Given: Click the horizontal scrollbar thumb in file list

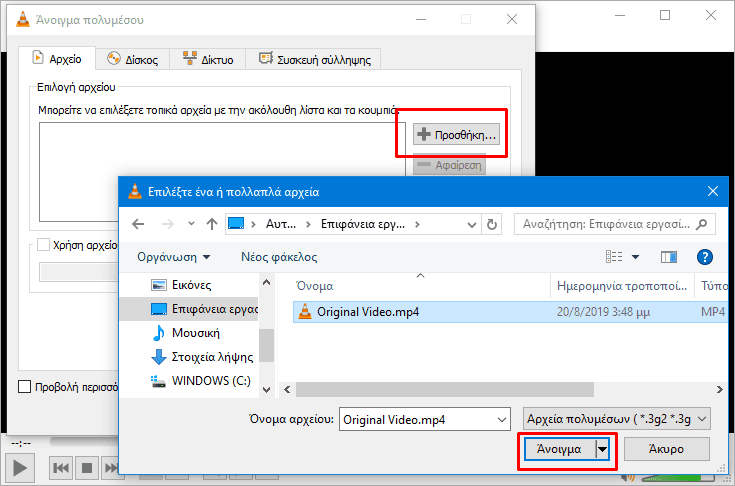Looking at the screenshot, I should 445,389.
